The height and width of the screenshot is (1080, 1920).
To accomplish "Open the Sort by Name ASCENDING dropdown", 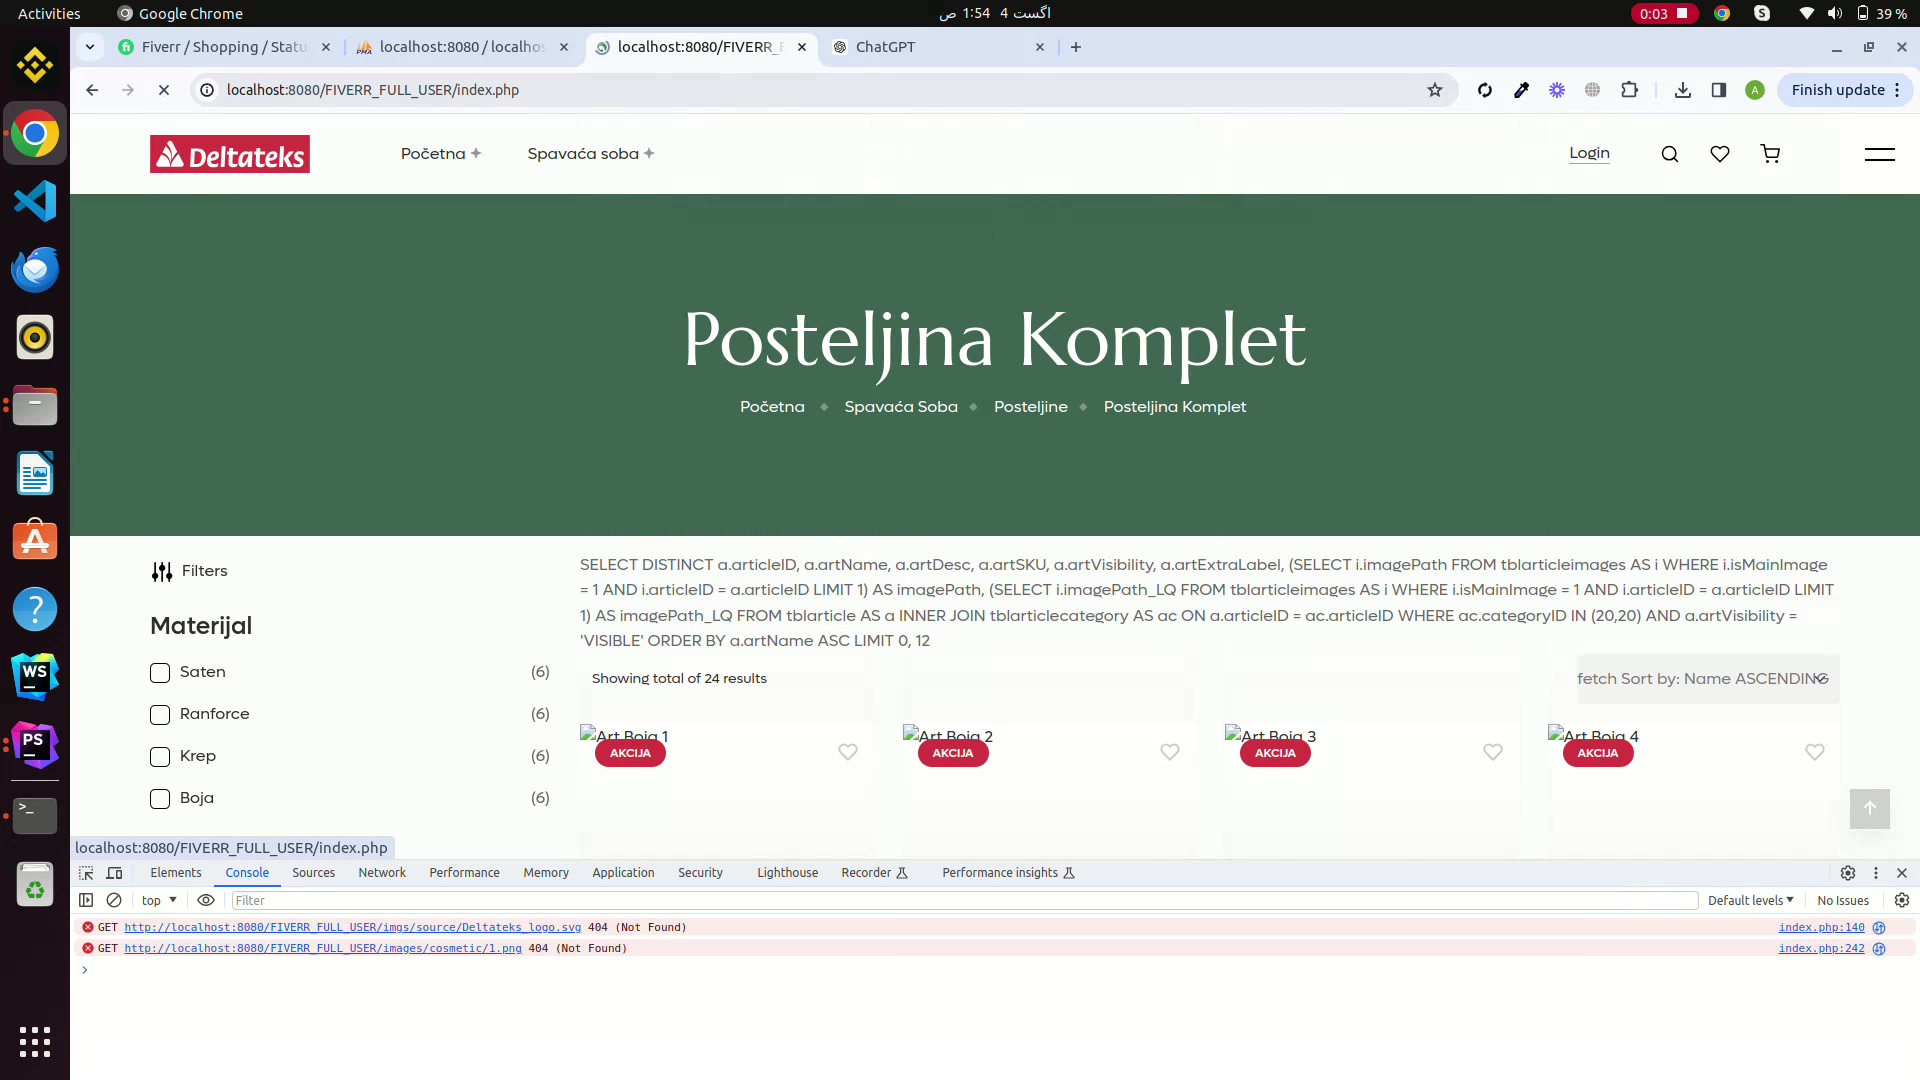I will (1707, 679).
